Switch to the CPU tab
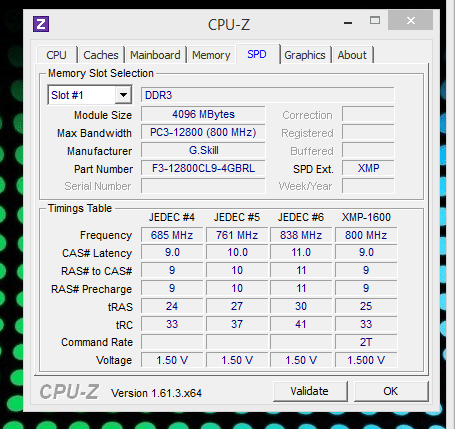The image size is (455, 429). click(56, 55)
